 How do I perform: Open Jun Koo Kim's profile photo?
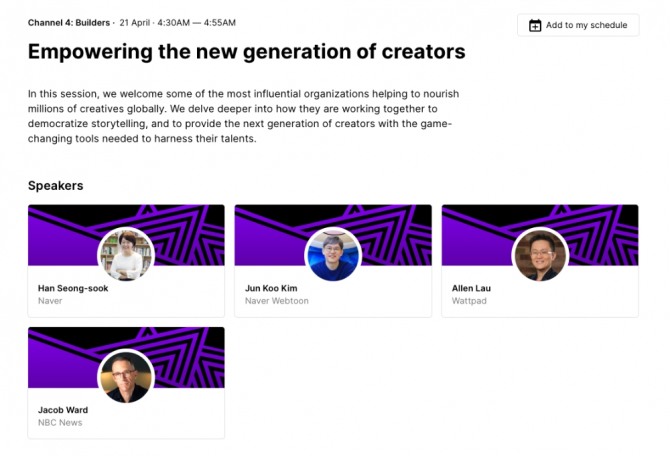click(332, 255)
